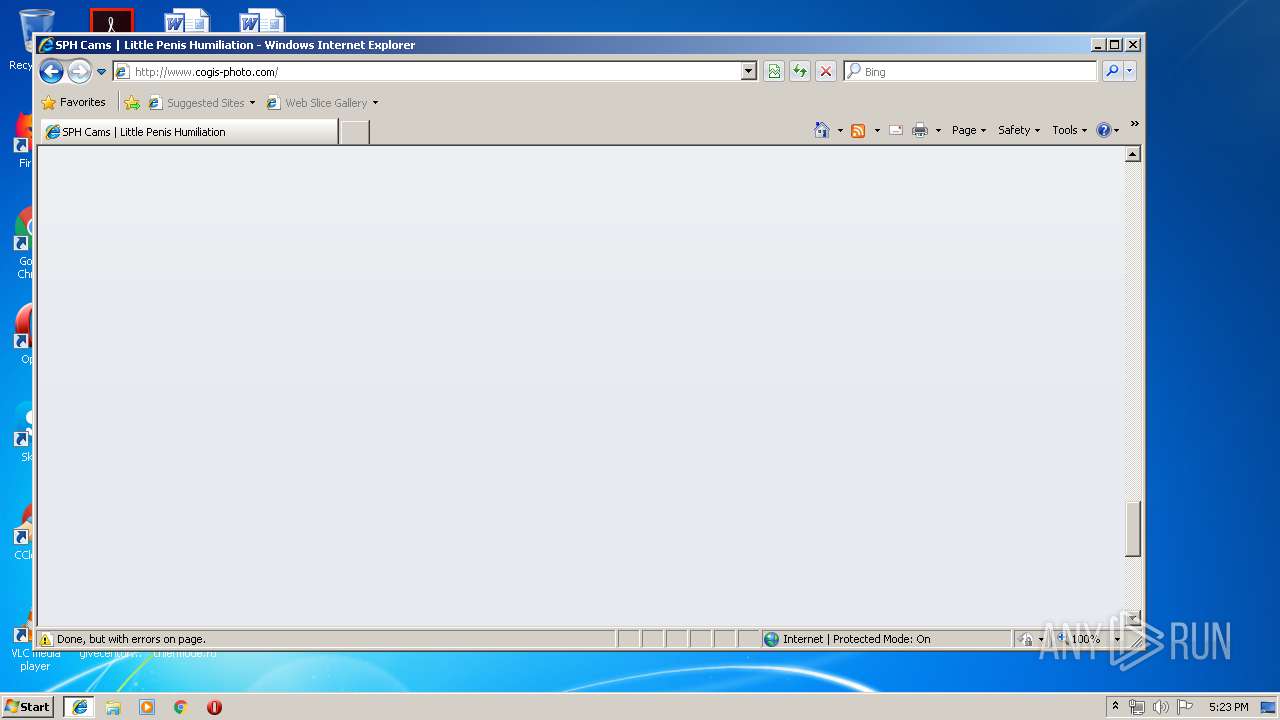
Task: Click Add to Favorites bar icon
Action: [132, 103]
